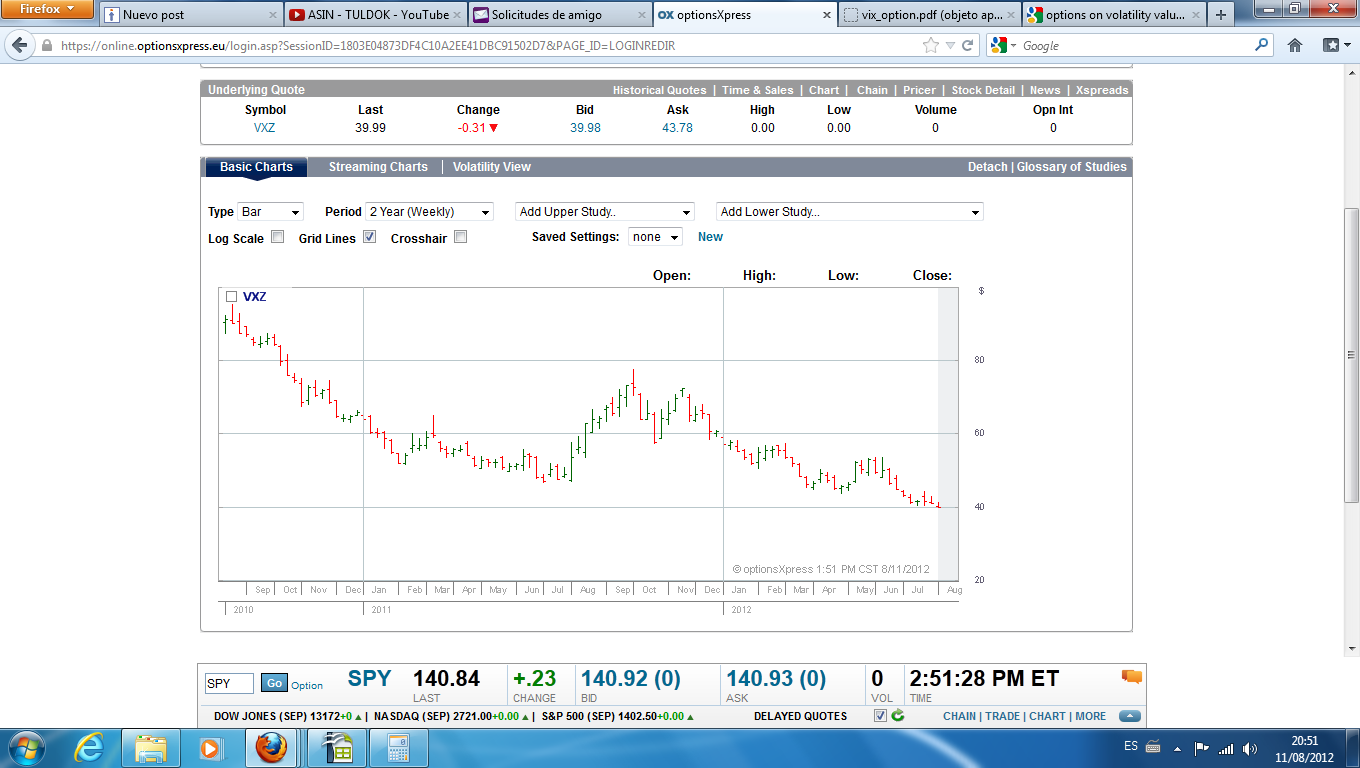Click the orange chat bubble icon
Screen dimensions: 1360x768
[x=1132, y=677]
